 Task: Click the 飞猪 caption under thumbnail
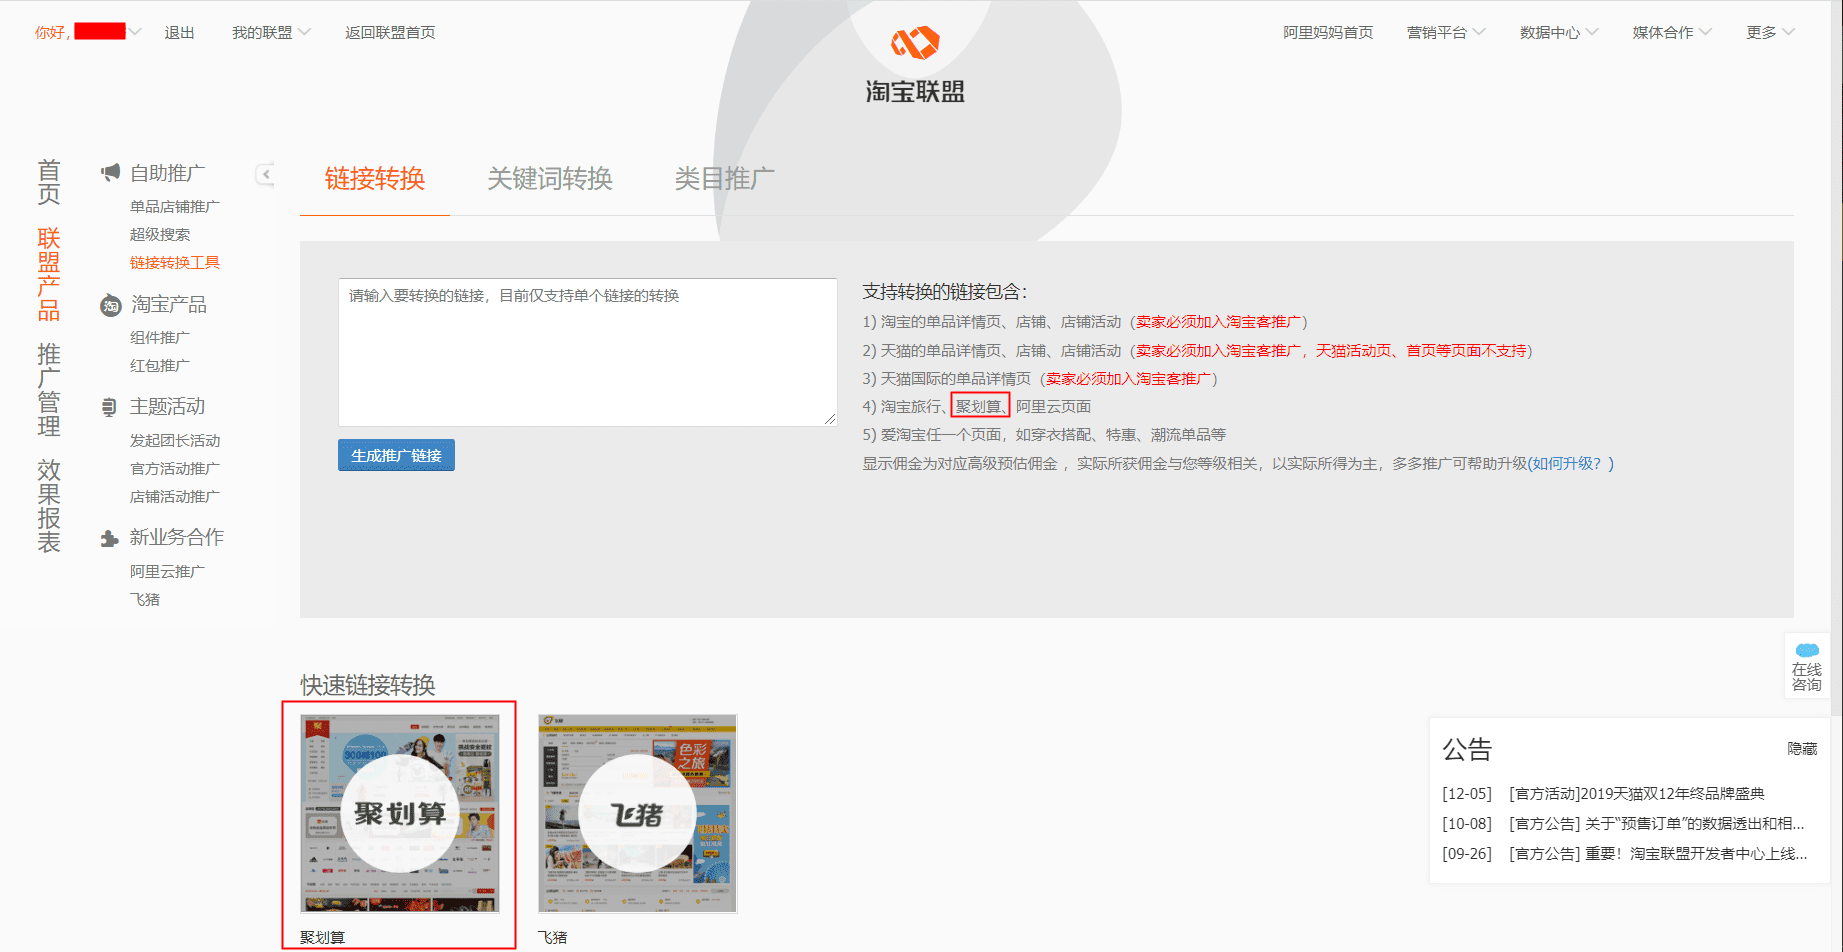point(553,937)
